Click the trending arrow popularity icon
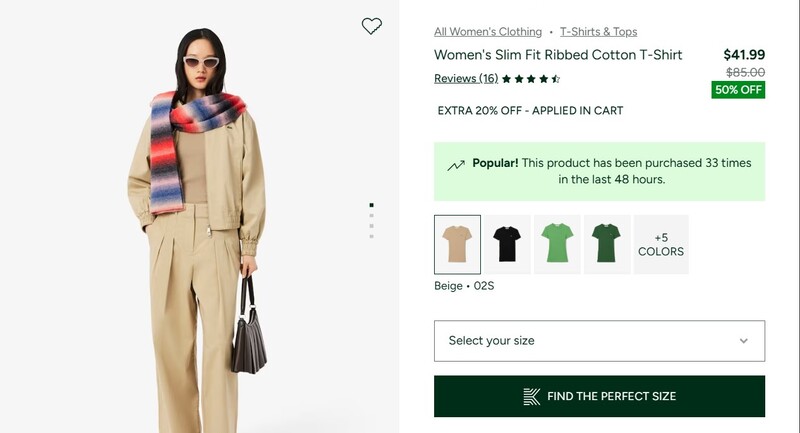This screenshot has width=800, height=433. point(456,165)
